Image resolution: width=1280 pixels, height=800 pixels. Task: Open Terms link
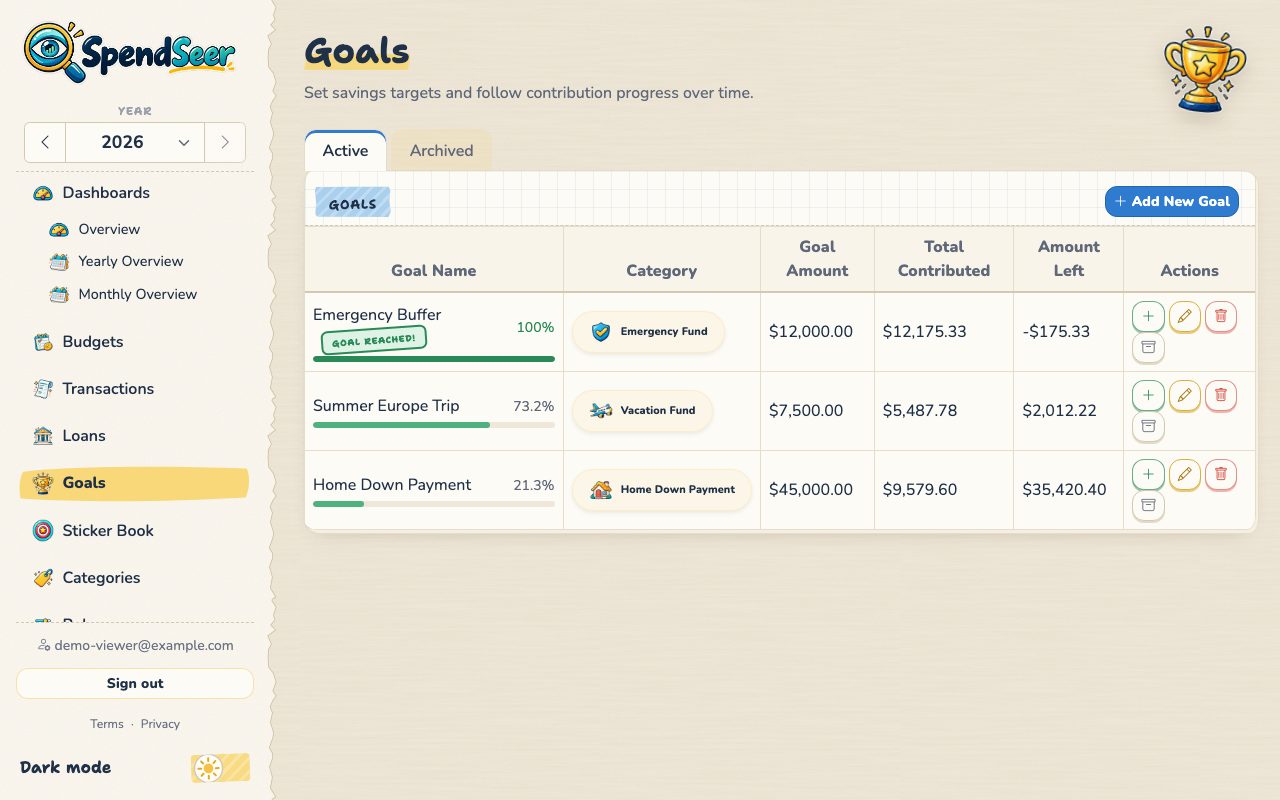coord(107,724)
